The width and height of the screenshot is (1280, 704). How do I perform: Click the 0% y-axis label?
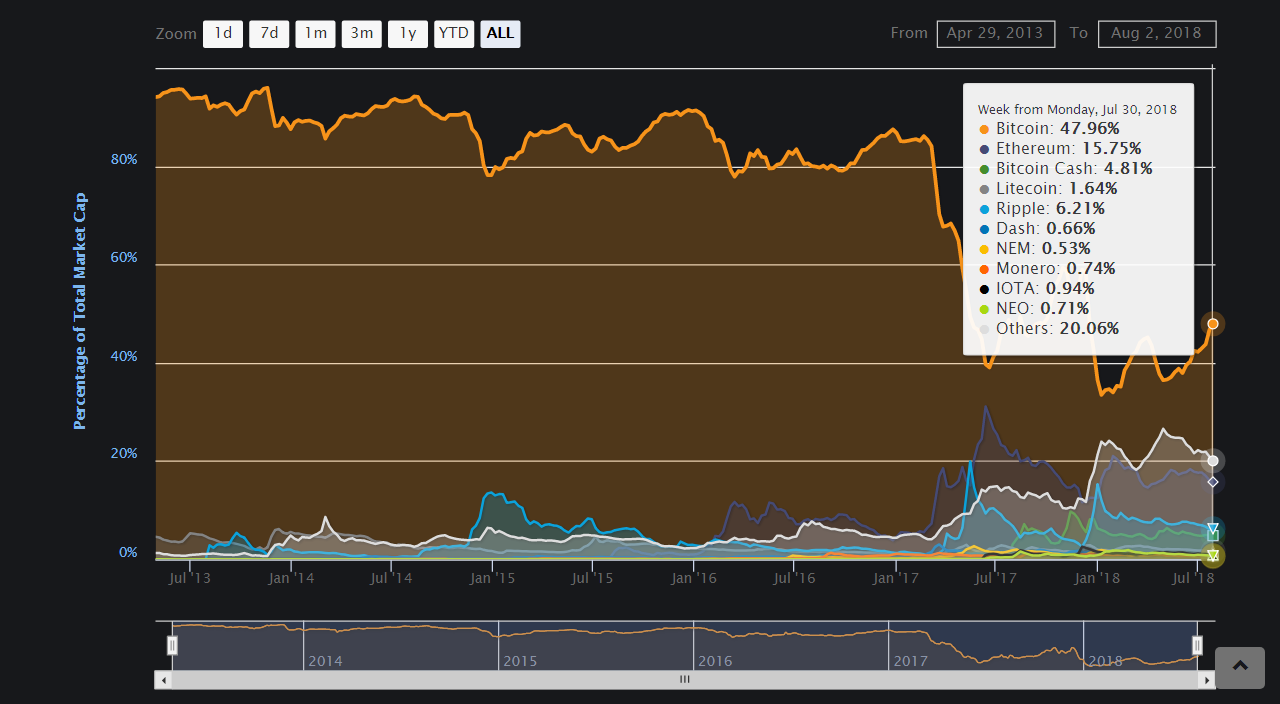(x=128, y=553)
